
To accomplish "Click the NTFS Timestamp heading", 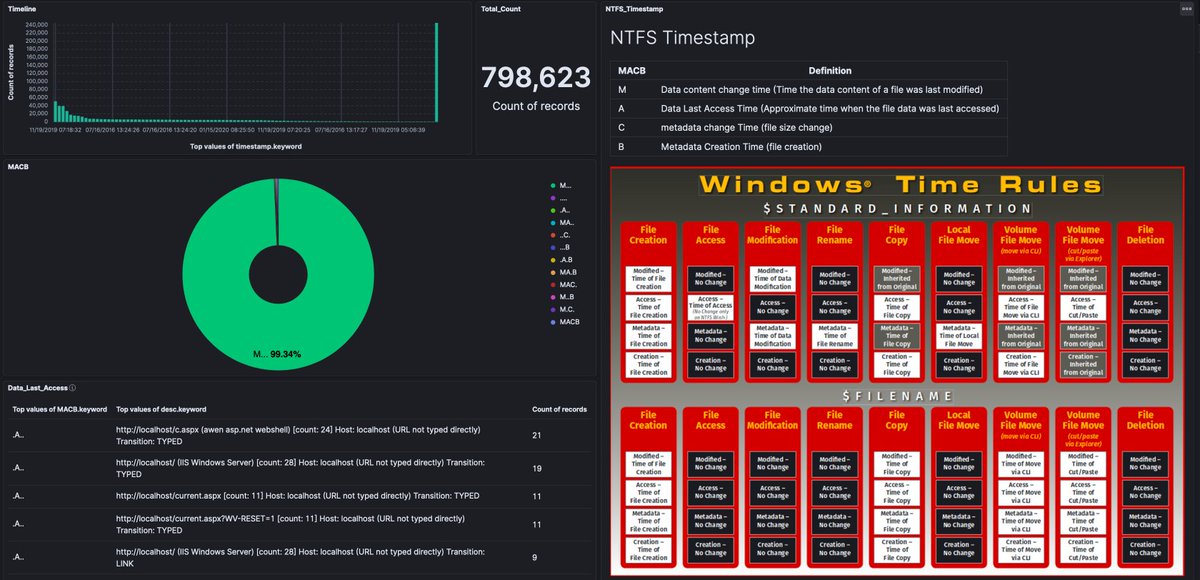I will [683, 38].
